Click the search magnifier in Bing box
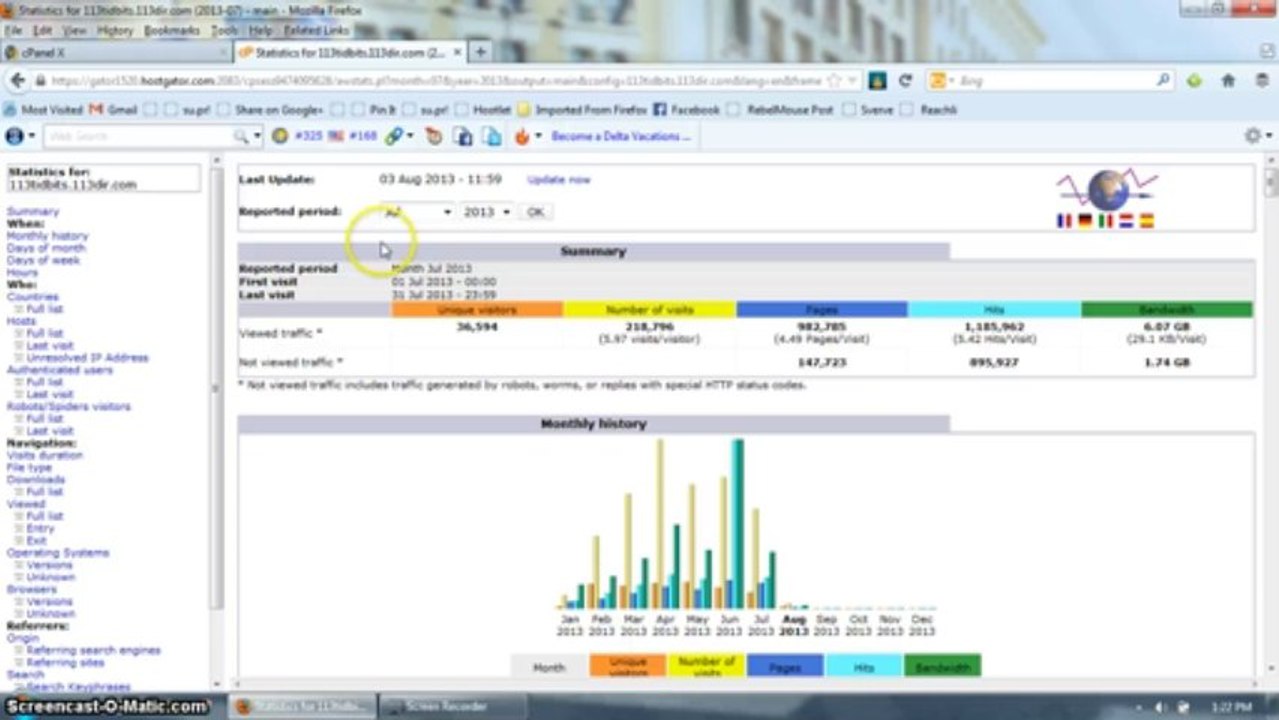The height and width of the screenshot is (720, 1279). 1163,81
